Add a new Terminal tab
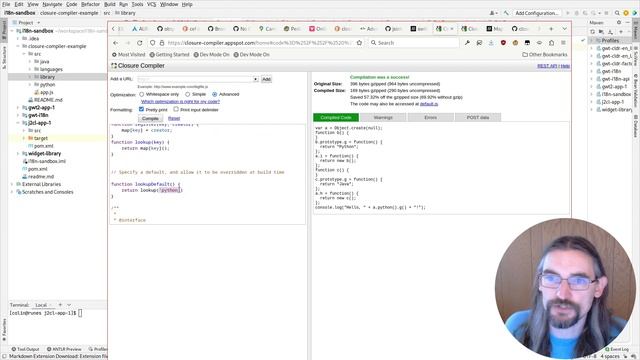 point(60,305)
